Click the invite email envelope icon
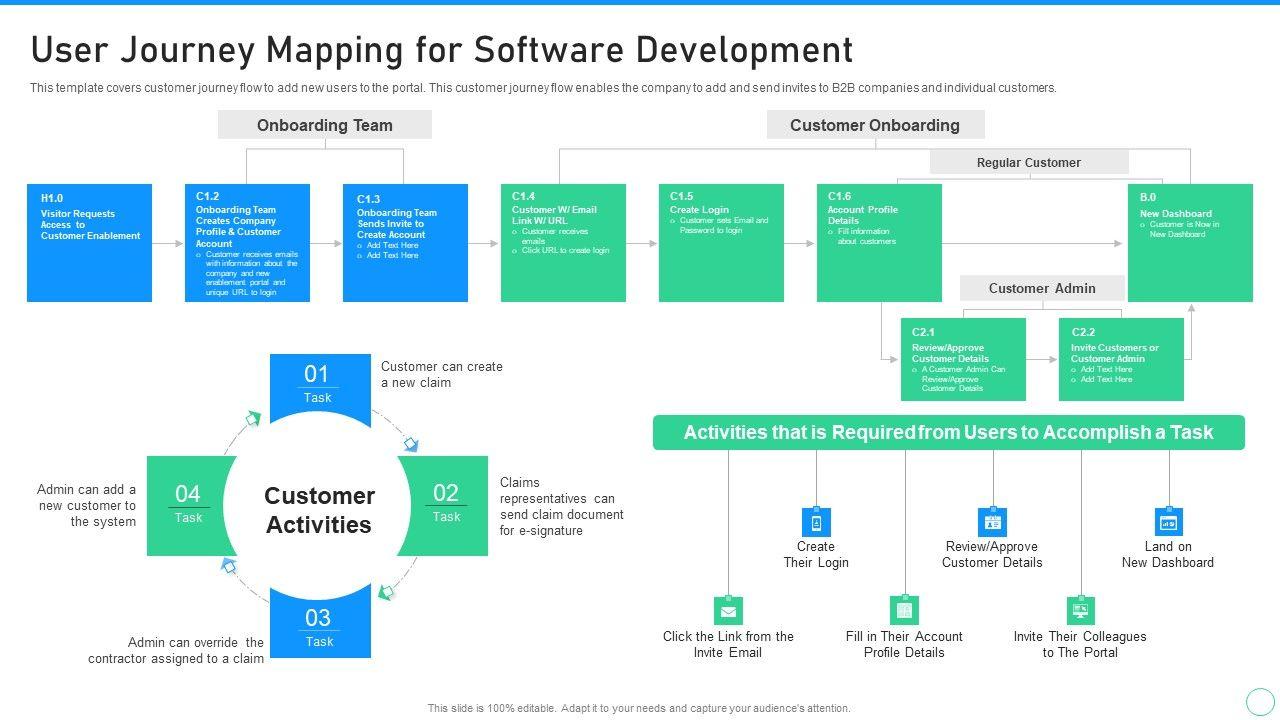 coord(728,611)
